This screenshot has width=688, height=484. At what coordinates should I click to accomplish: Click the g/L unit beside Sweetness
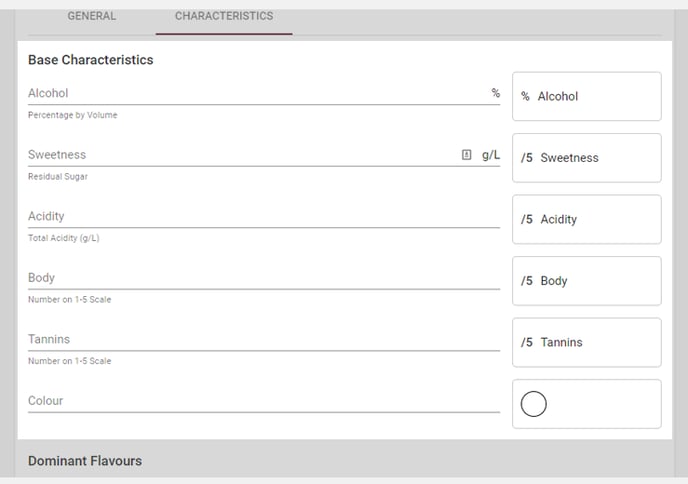[x=491, y=155]
